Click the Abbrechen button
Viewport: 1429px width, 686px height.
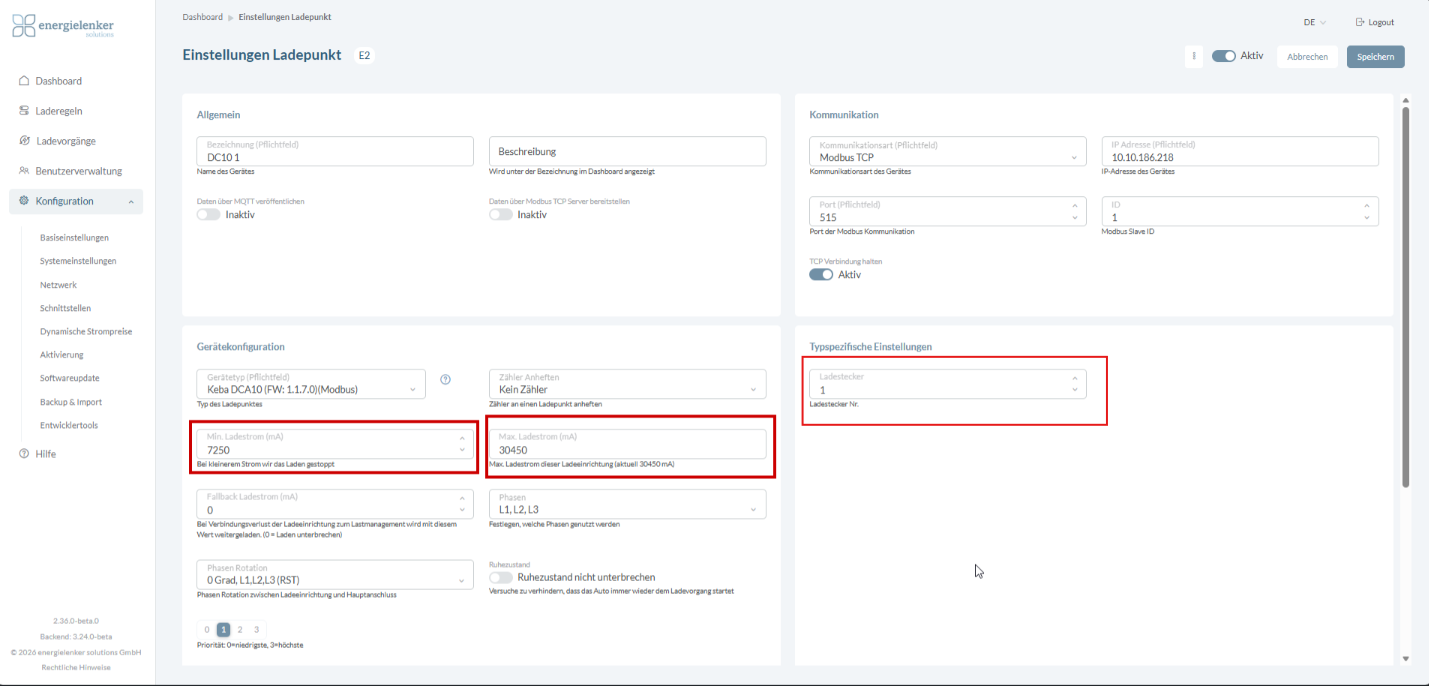pos(1307,57)
